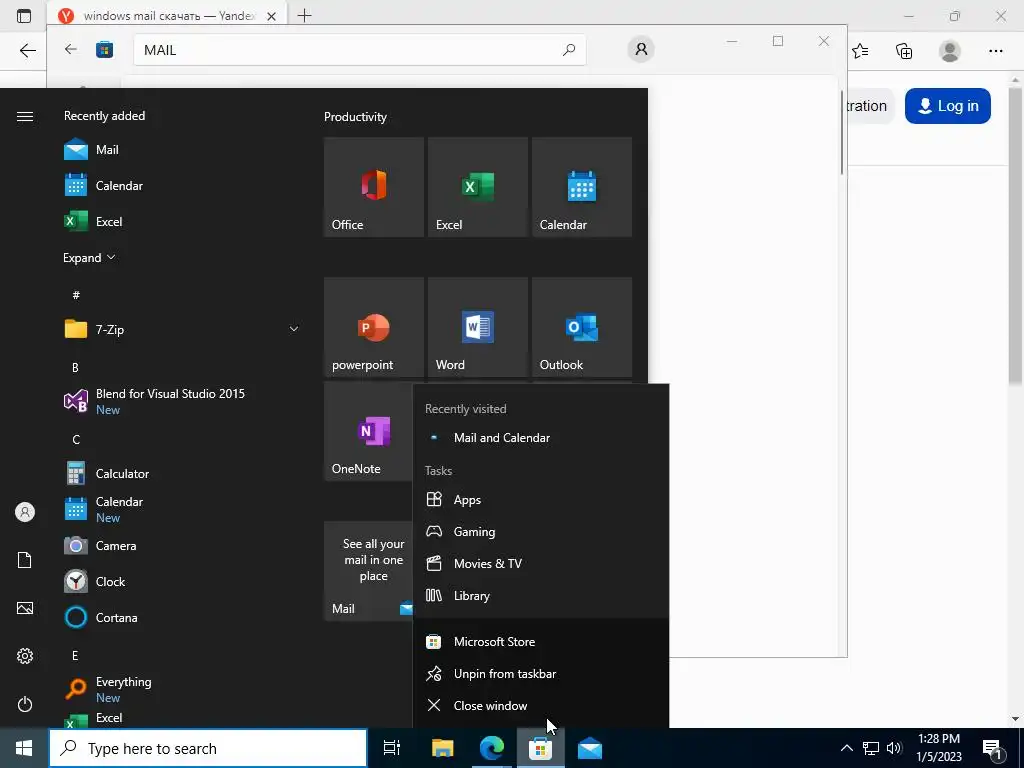Jump to the B letter group
Viewport: 1024px width, 768px height.
pos(75,368)
